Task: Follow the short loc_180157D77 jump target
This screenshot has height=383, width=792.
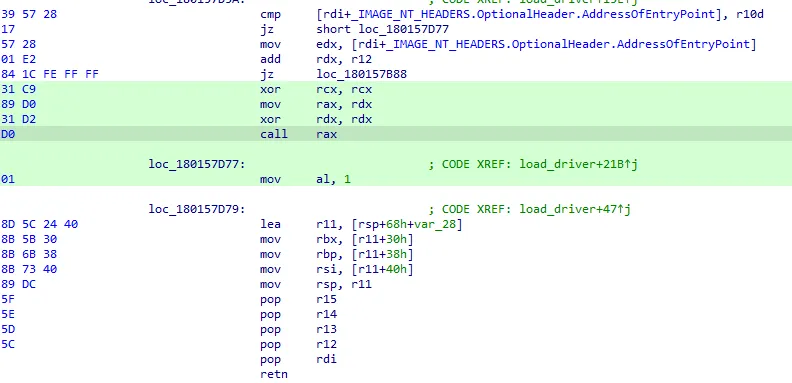Action: (x=382, y=29)
